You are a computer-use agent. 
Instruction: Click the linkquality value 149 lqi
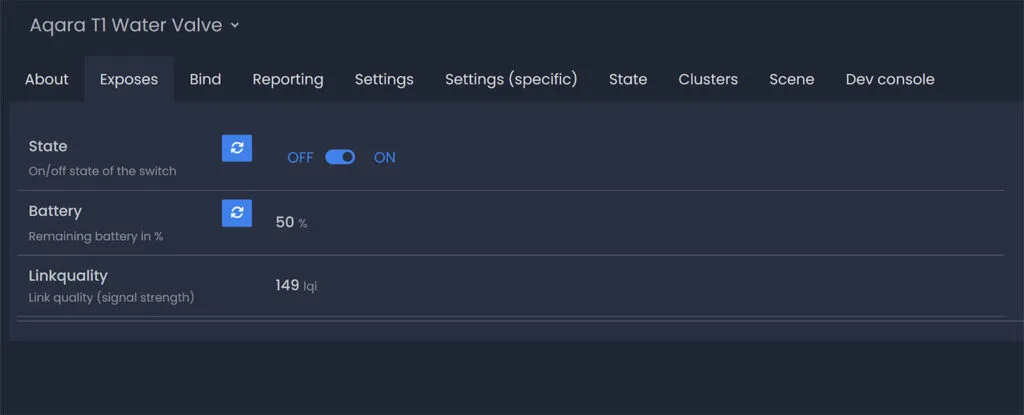tap(296, 286)
